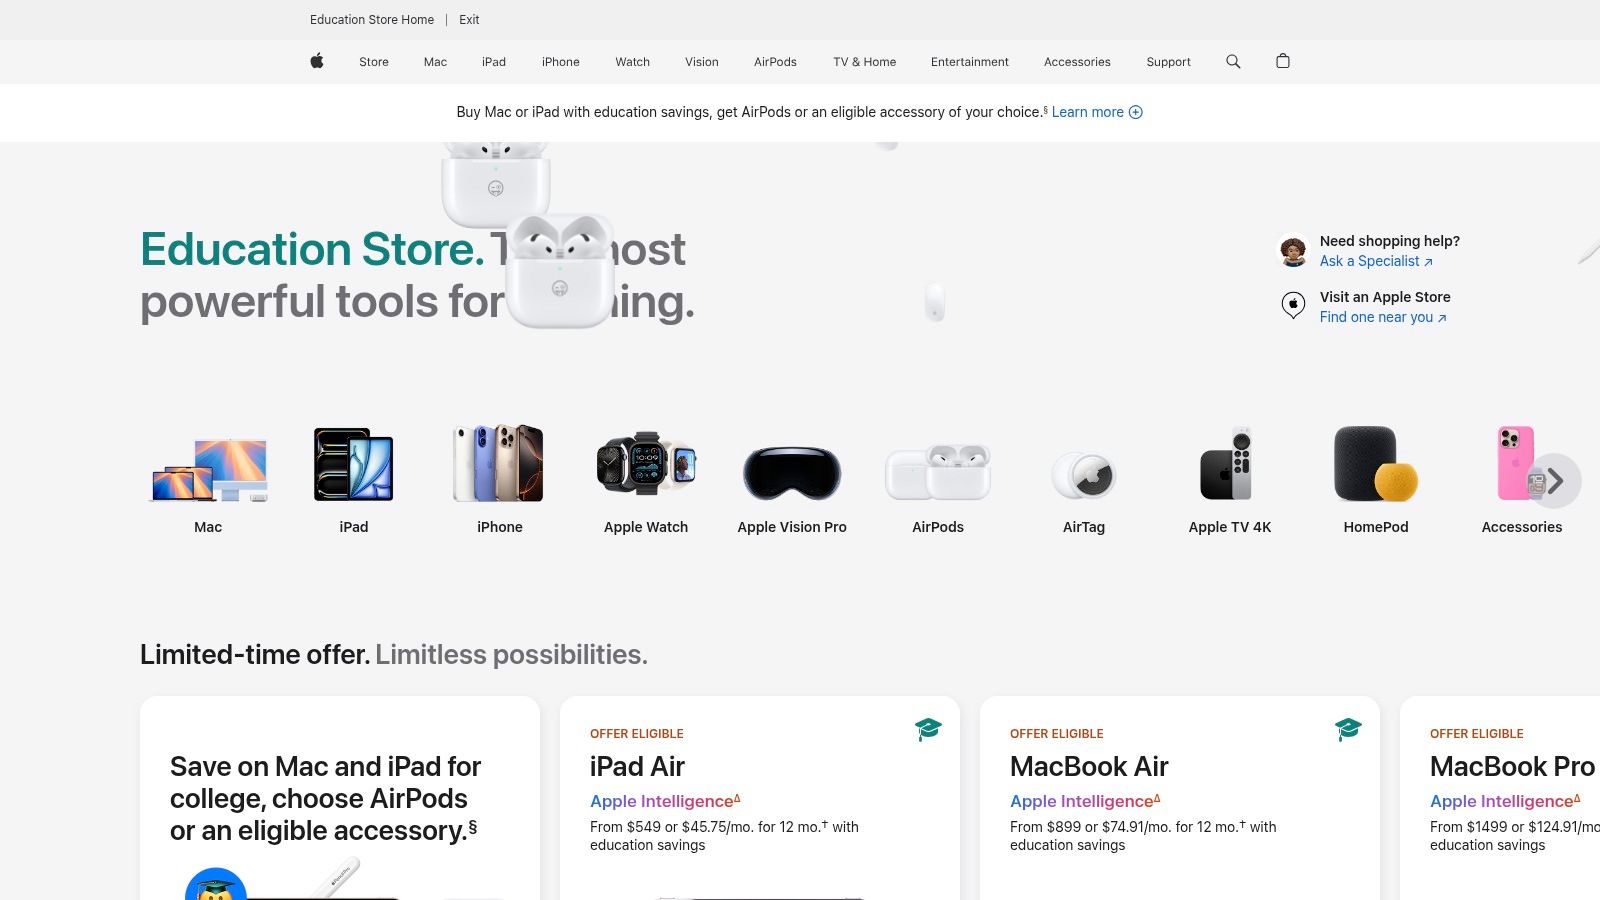This screenshot has width=1600, height=900.
Task: Click Apple Intelligence link under iPad Air
Action: point(665,801)
